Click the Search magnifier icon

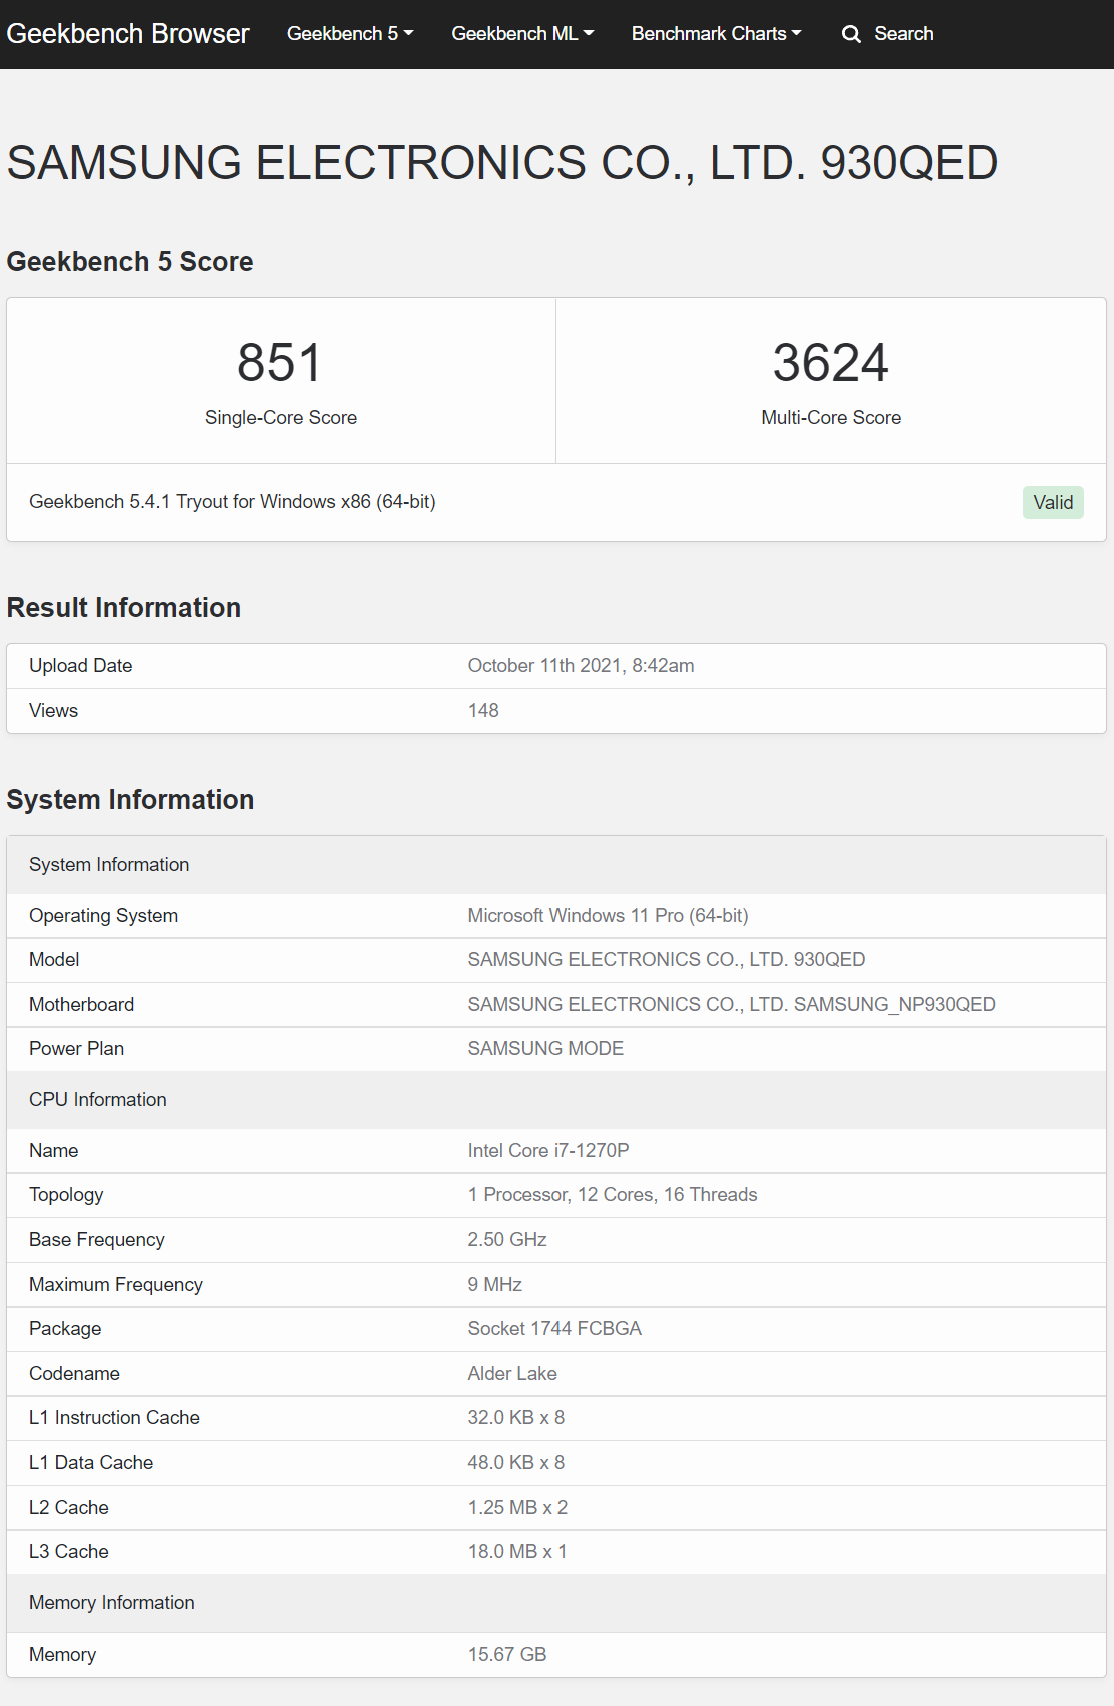pyautogui.click(x=851, y=34)
